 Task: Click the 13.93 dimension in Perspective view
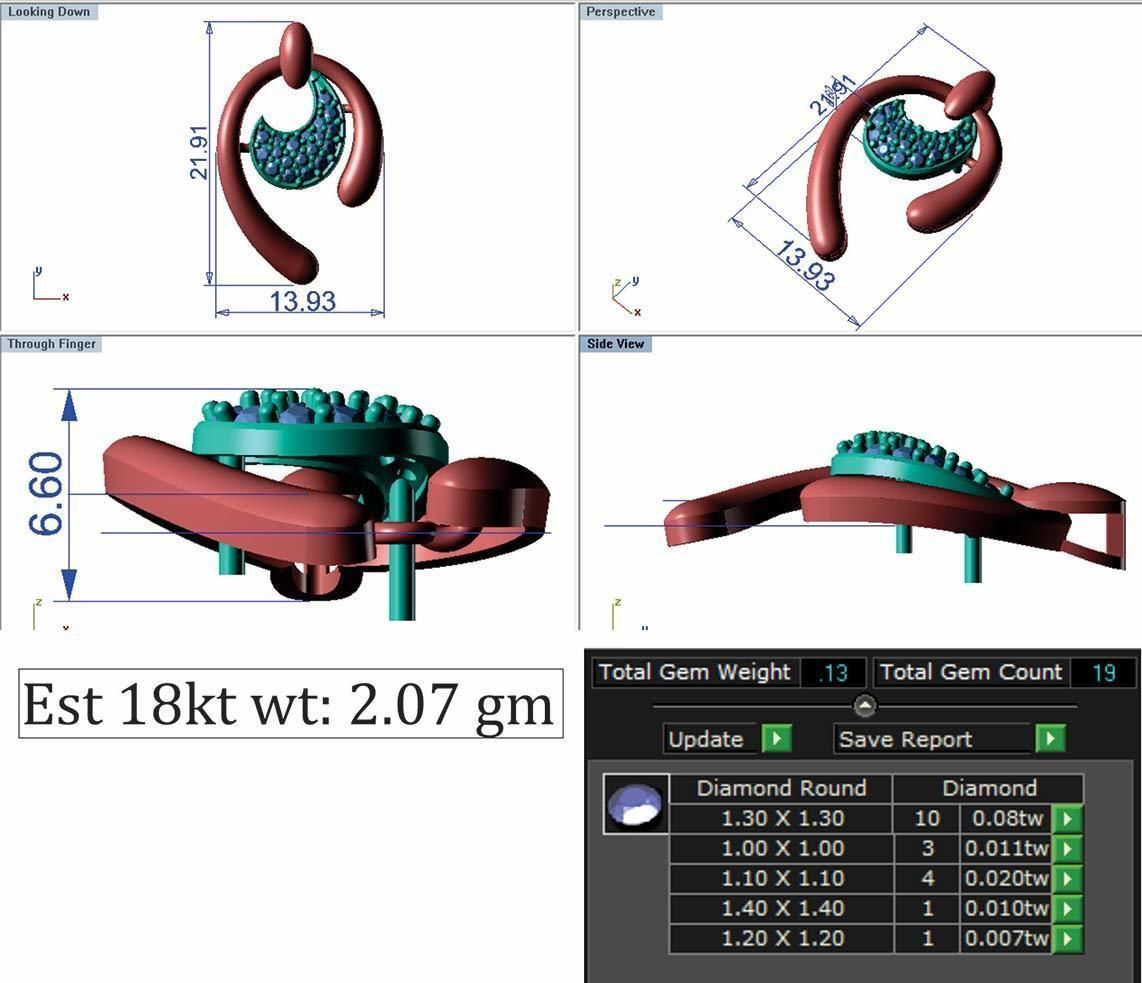(805, 265)
